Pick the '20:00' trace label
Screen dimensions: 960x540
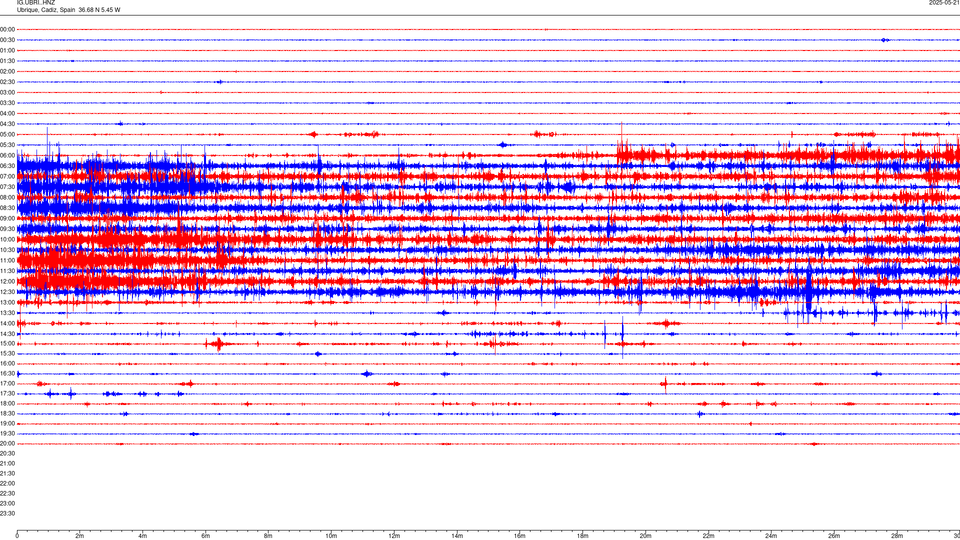point(7,444)
